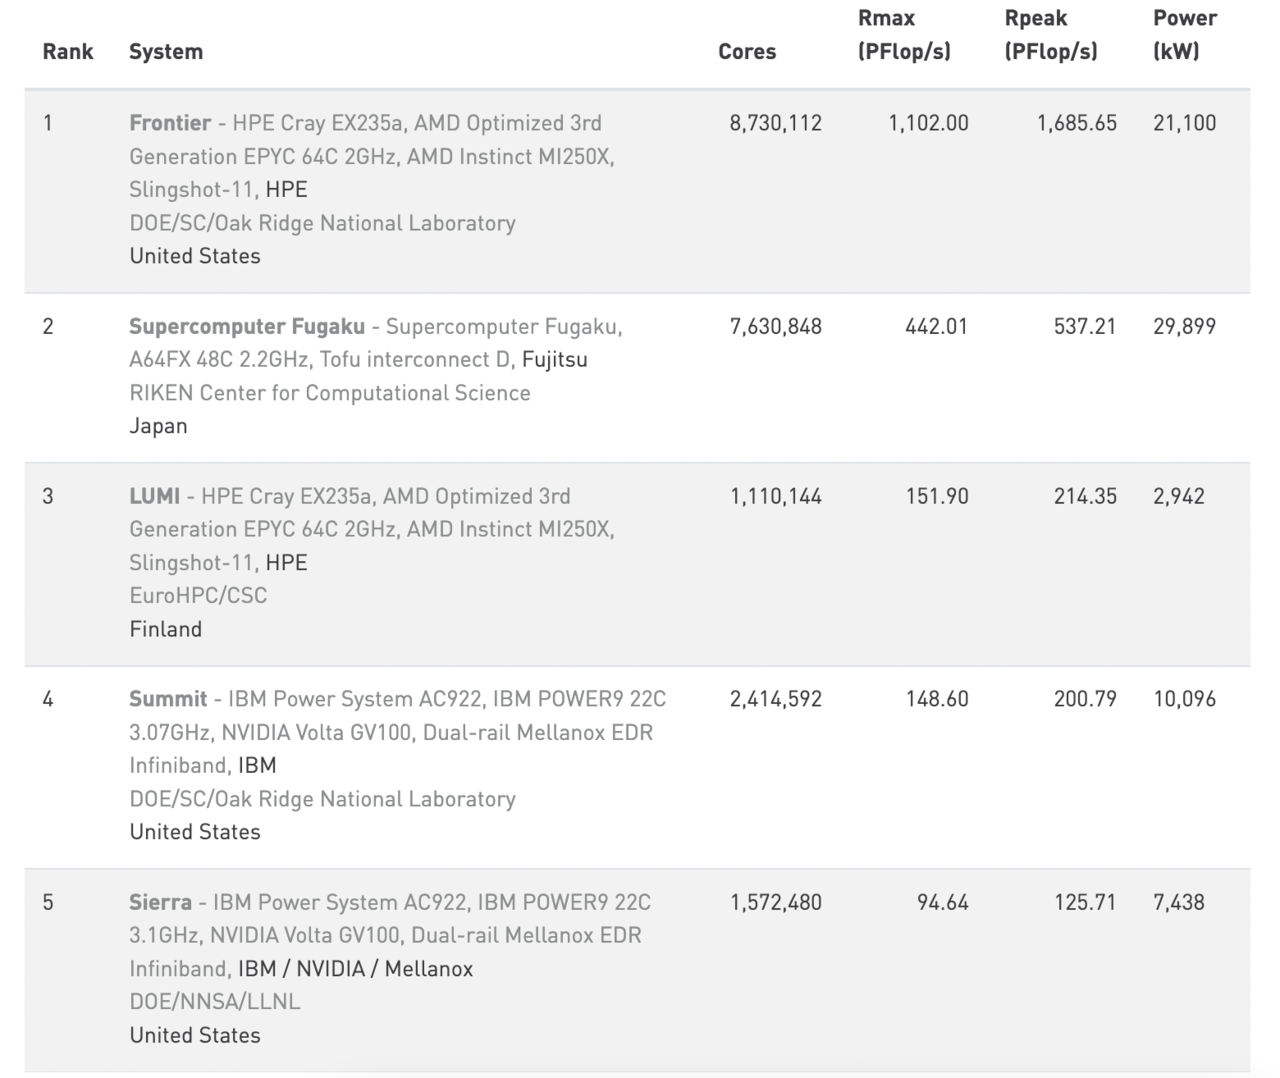Viewport: 1280px width, 1078px height.
Task: Open Oak Ridge National Laboratory under Frontier
Action: [x=322, y=223]
